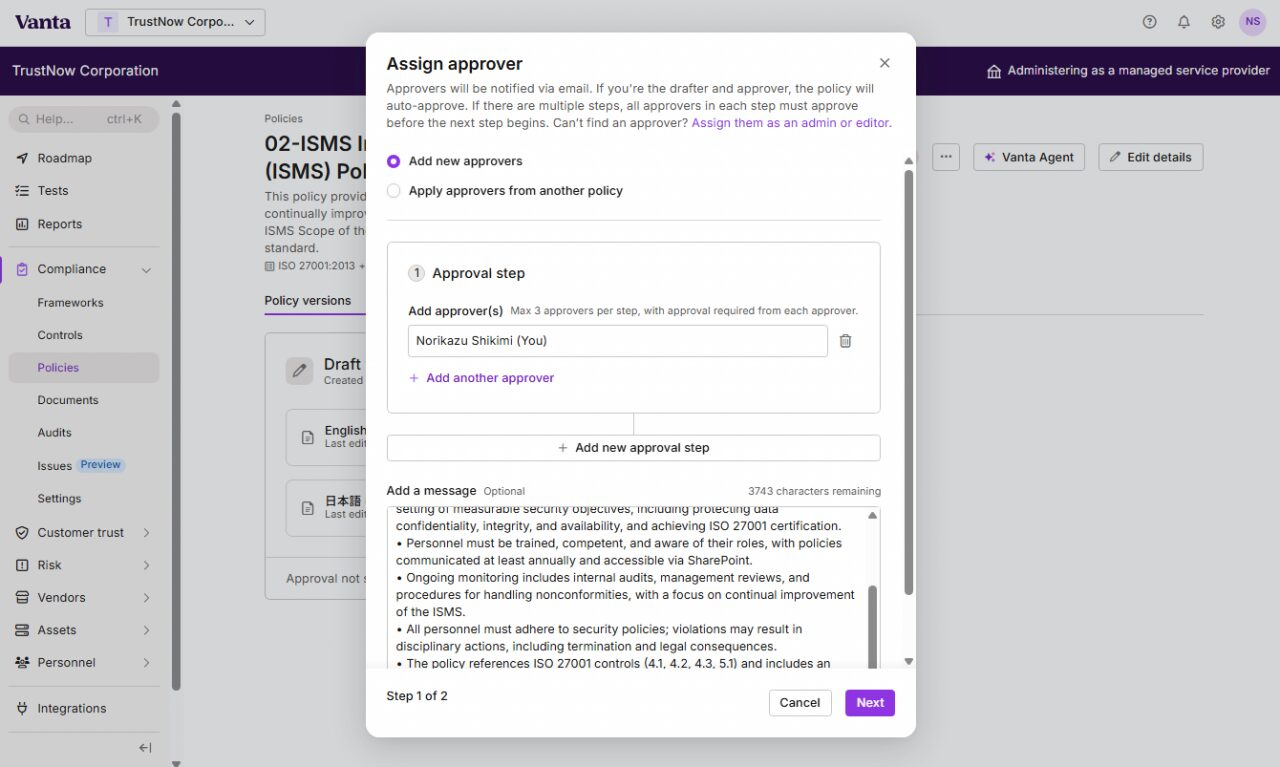Open the NS user avatar menu
This screenshot has width=1280, height=767.
(x=1253, y=22)
